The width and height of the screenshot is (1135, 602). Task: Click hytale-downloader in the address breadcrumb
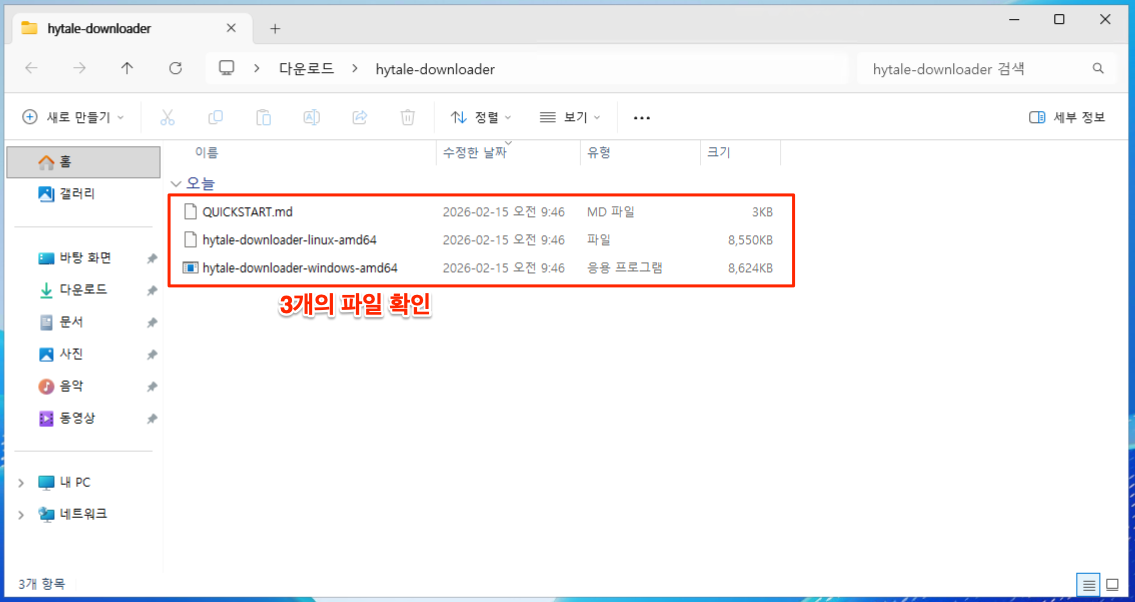tap(435, 69)
